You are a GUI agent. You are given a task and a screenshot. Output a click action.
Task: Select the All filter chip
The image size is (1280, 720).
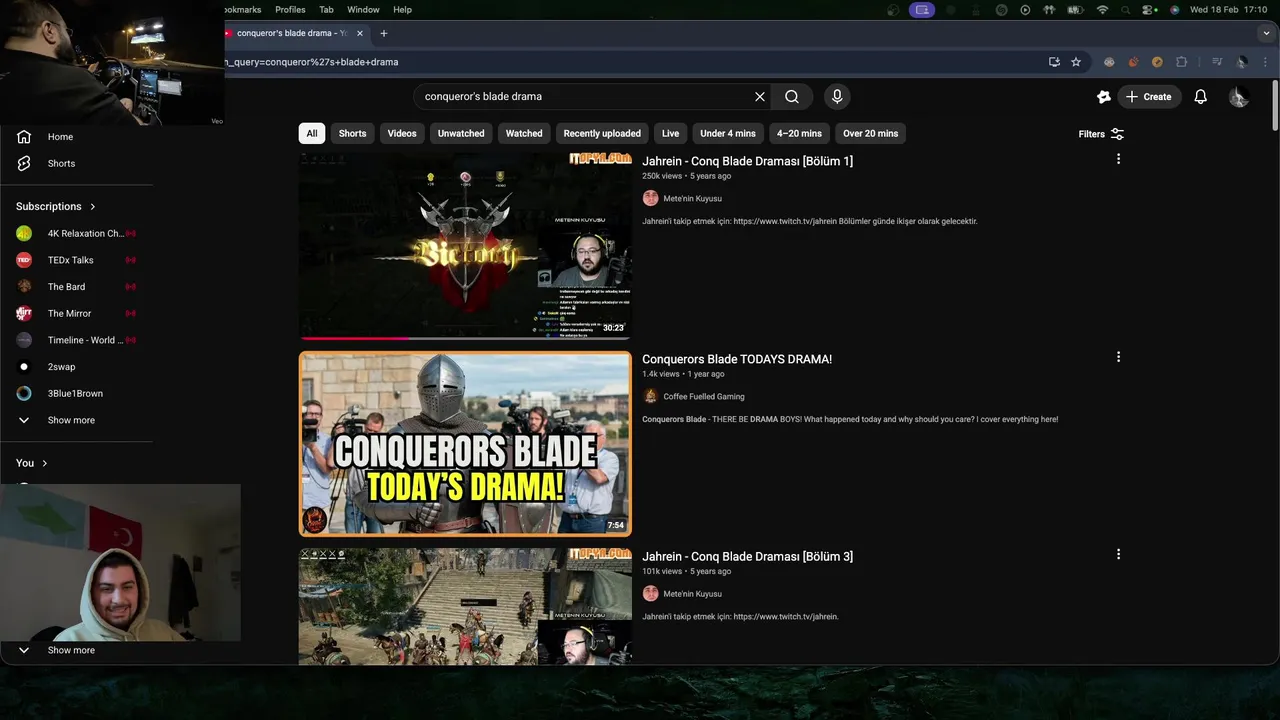pyautogui.click(x=312, y=133)
